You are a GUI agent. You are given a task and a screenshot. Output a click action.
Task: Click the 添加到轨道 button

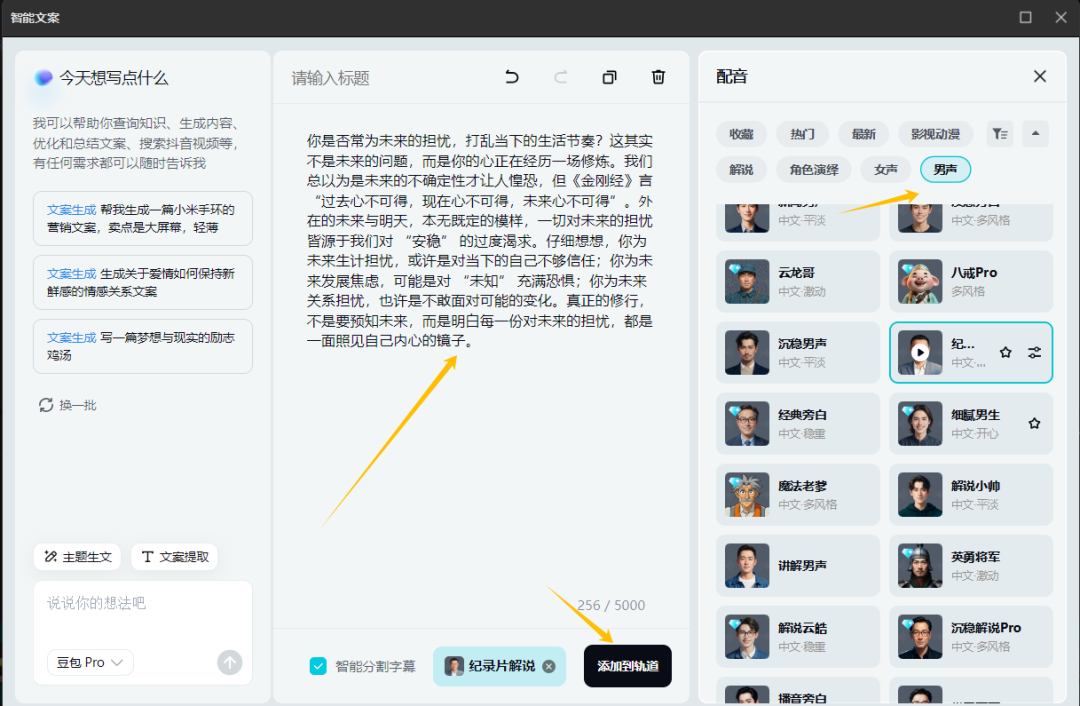(x=627, y=666)
